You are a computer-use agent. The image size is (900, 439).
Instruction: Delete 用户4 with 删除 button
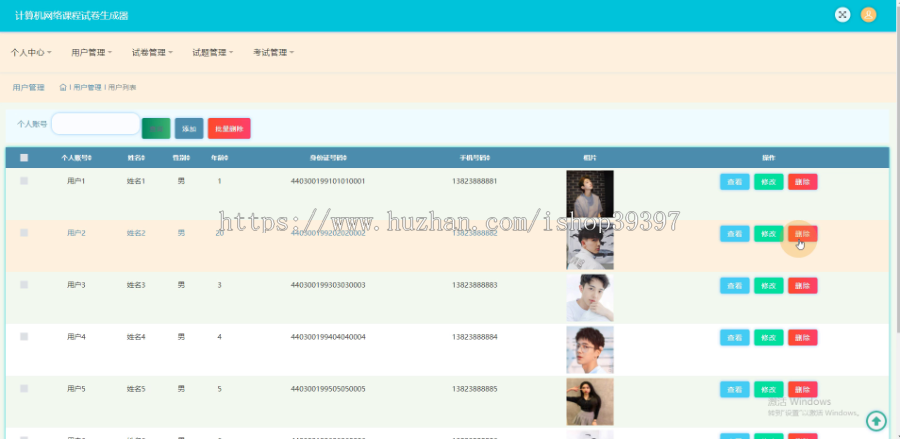[802, 337]
